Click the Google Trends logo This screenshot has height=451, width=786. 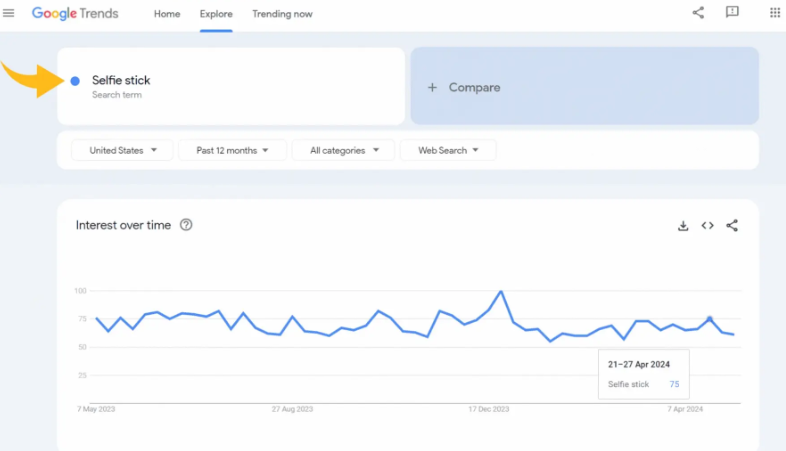tap(75, 14)
